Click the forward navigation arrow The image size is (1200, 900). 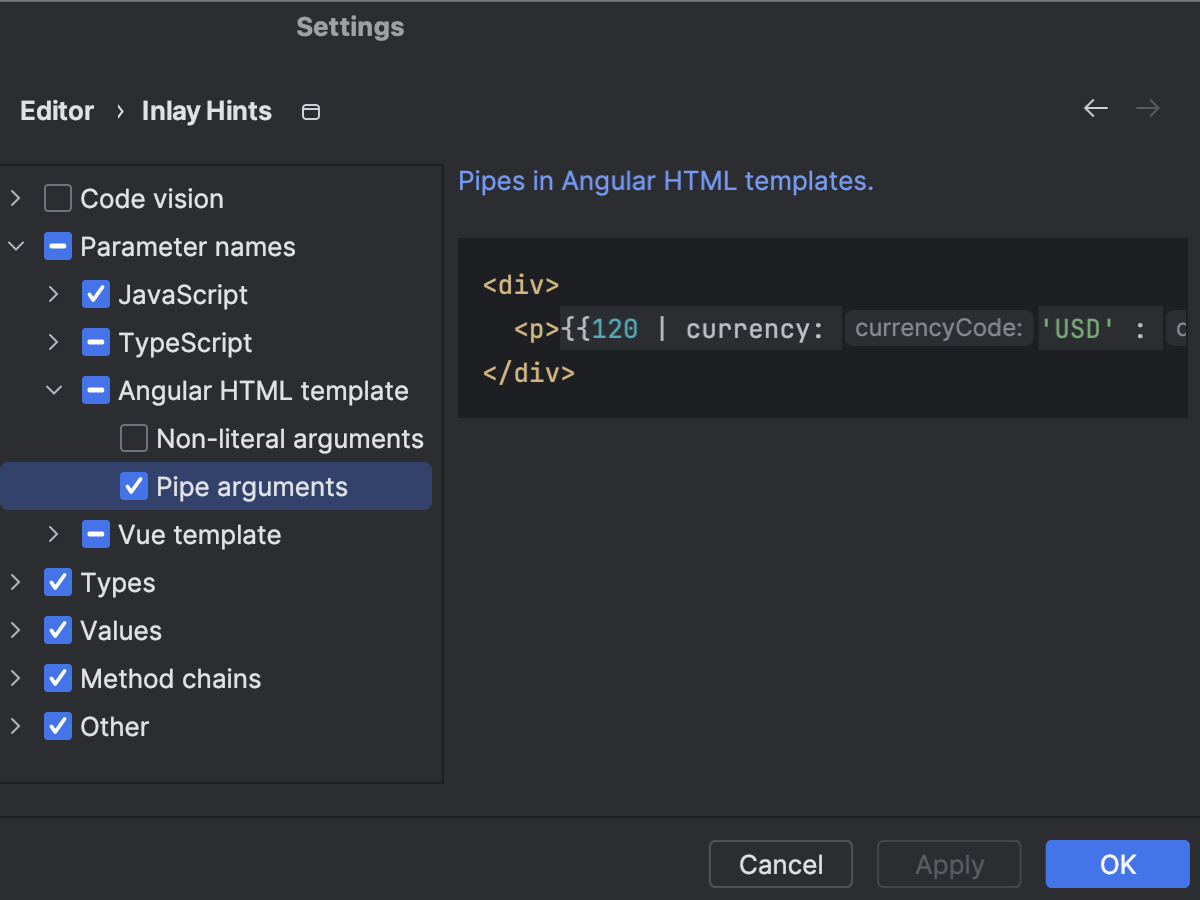click(1147, 108)
